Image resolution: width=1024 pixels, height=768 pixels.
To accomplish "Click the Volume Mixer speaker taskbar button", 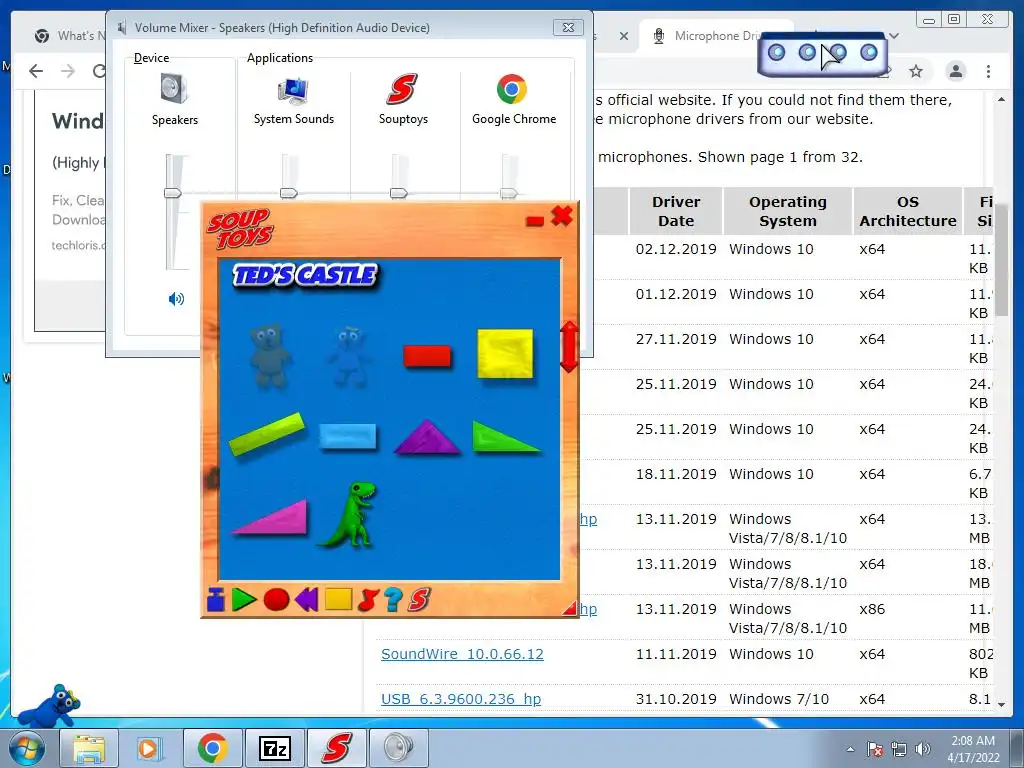I will coord(398,748).
